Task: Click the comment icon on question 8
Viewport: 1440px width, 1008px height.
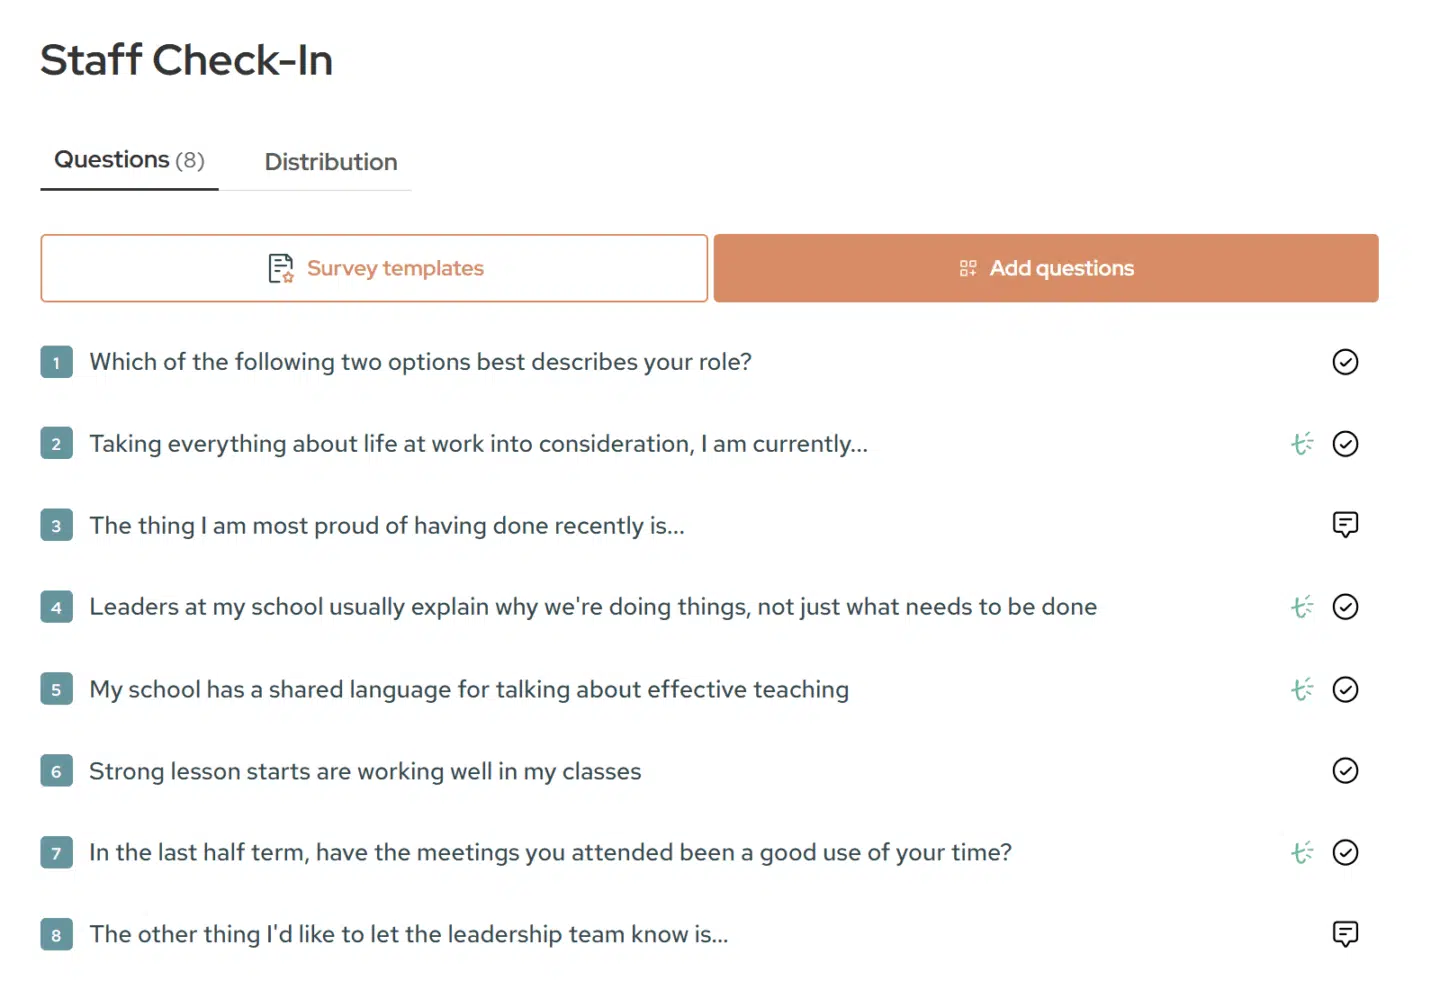Action: pyautogui.click(x=1345, y=934)
